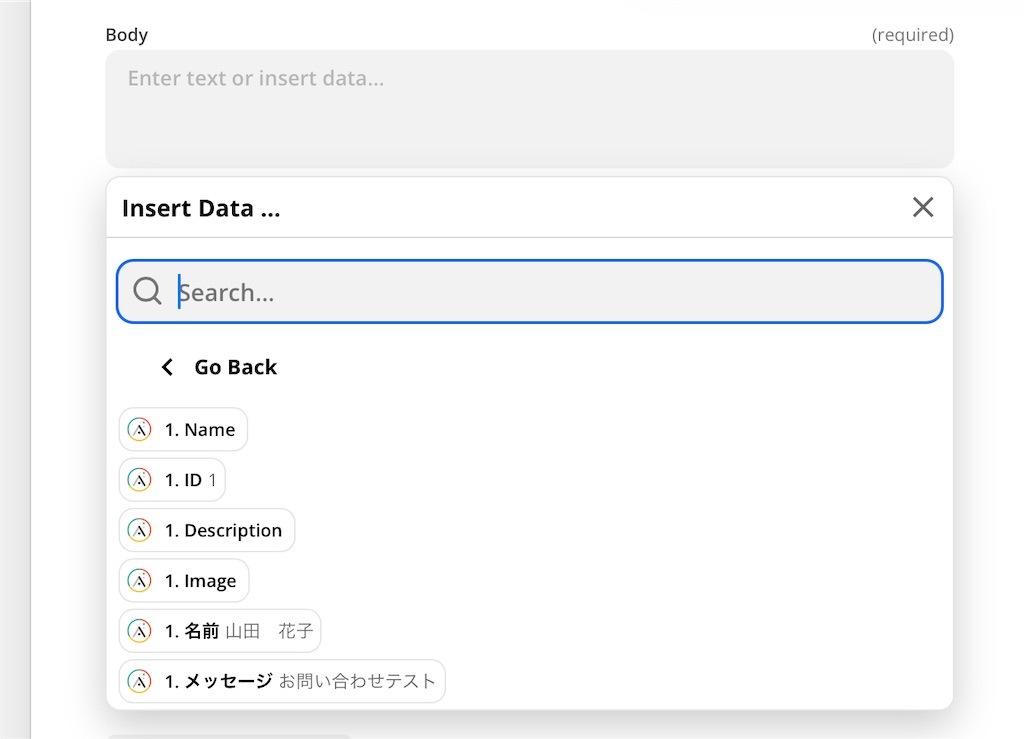Insert the 名前 field with 山田 花子
The height and width of the screenshot is (739, 1024).
(238, 631)
